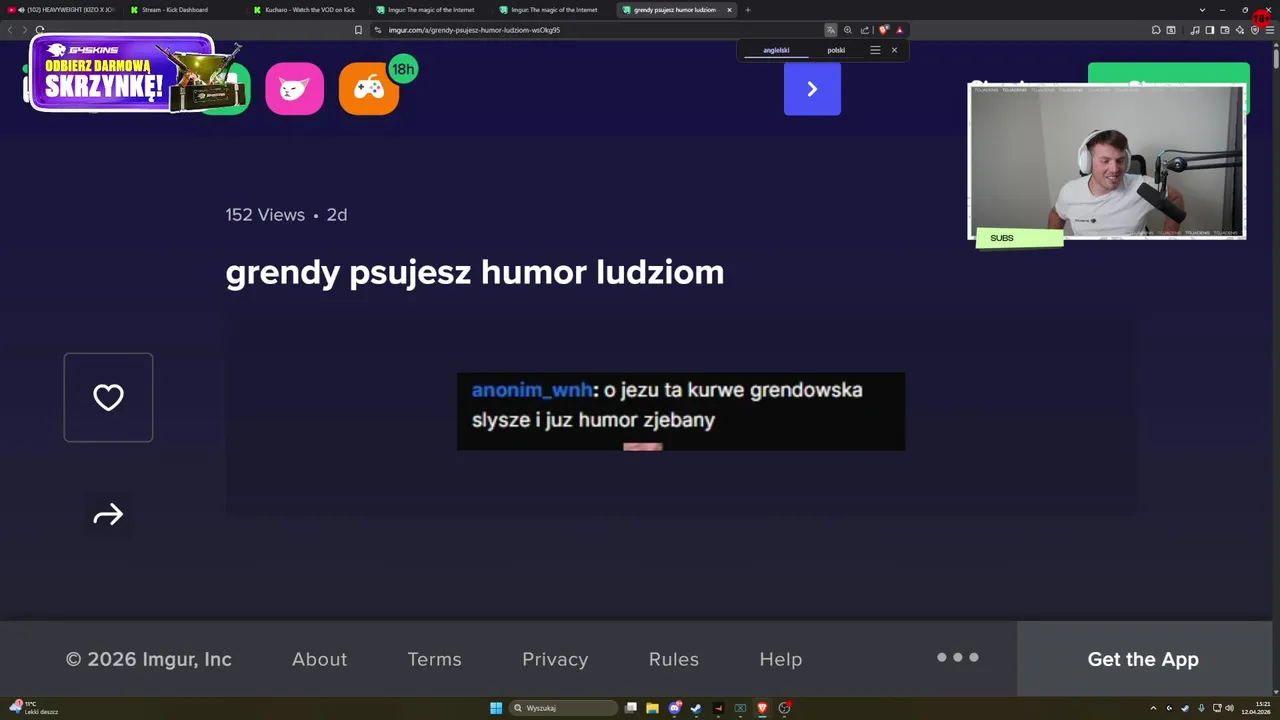Click the Get the App button
This screenshot has height=720, width=1280.
[1143, 659]
